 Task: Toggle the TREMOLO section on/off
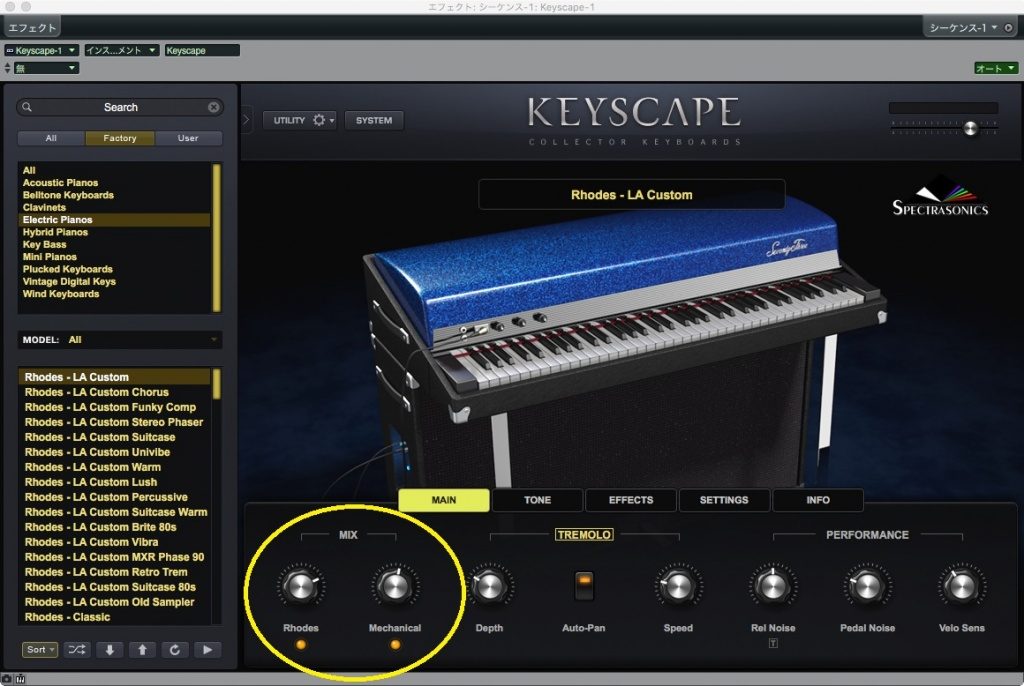point(584,534)
